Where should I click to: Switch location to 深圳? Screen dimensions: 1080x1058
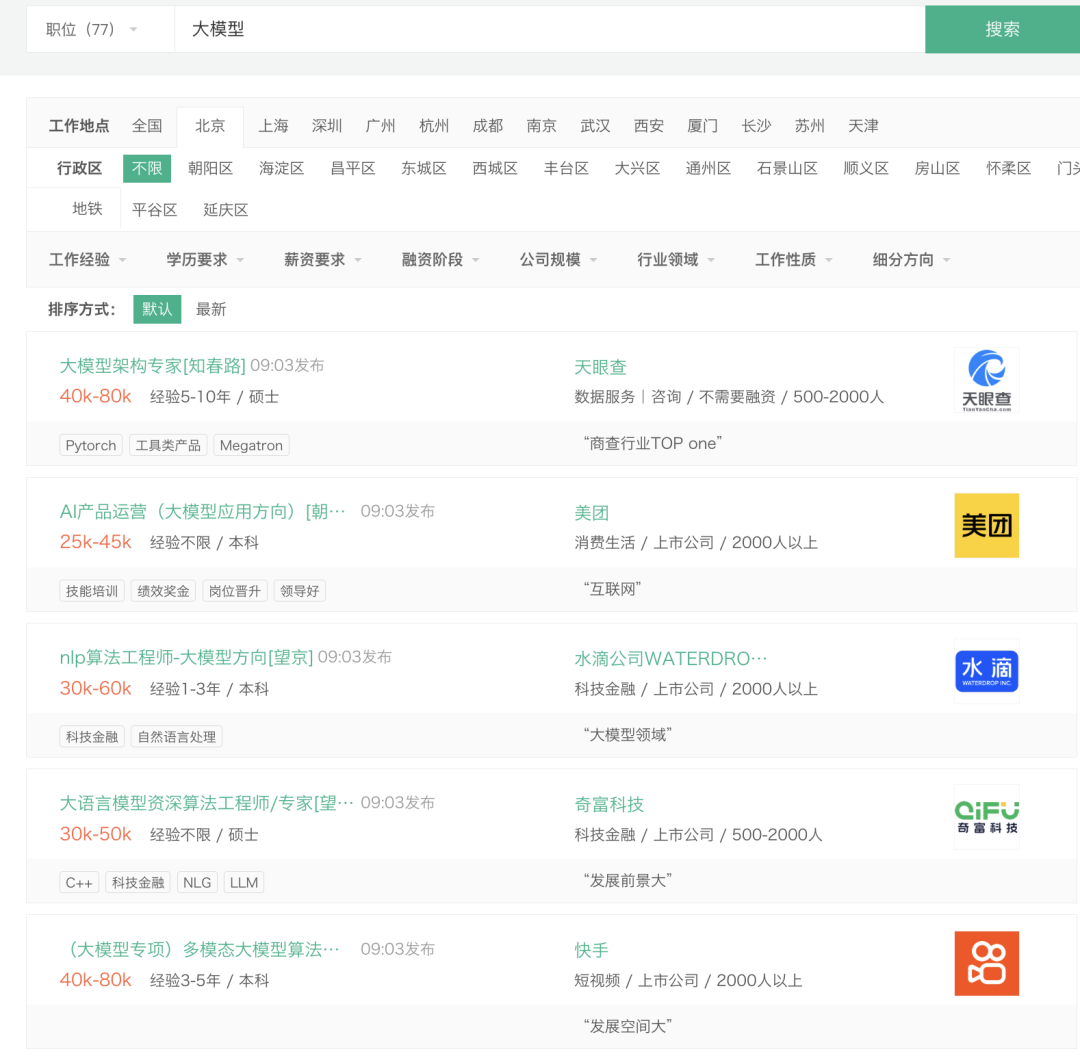pos(326,126)
